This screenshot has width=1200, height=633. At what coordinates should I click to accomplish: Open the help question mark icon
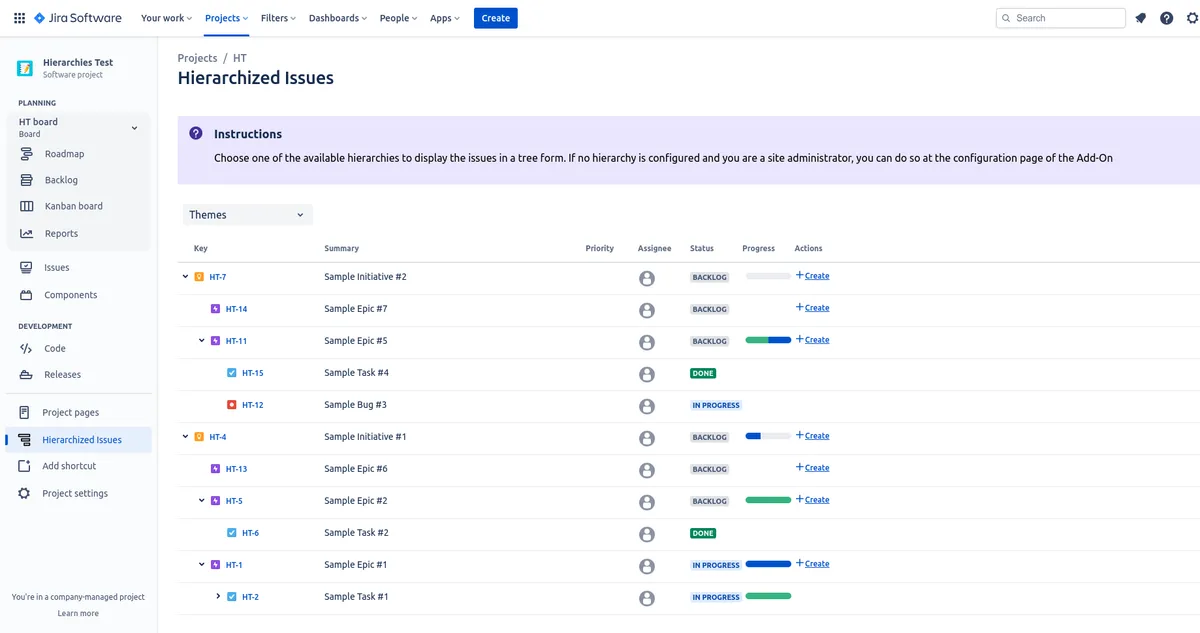(x=1167, y=18)
